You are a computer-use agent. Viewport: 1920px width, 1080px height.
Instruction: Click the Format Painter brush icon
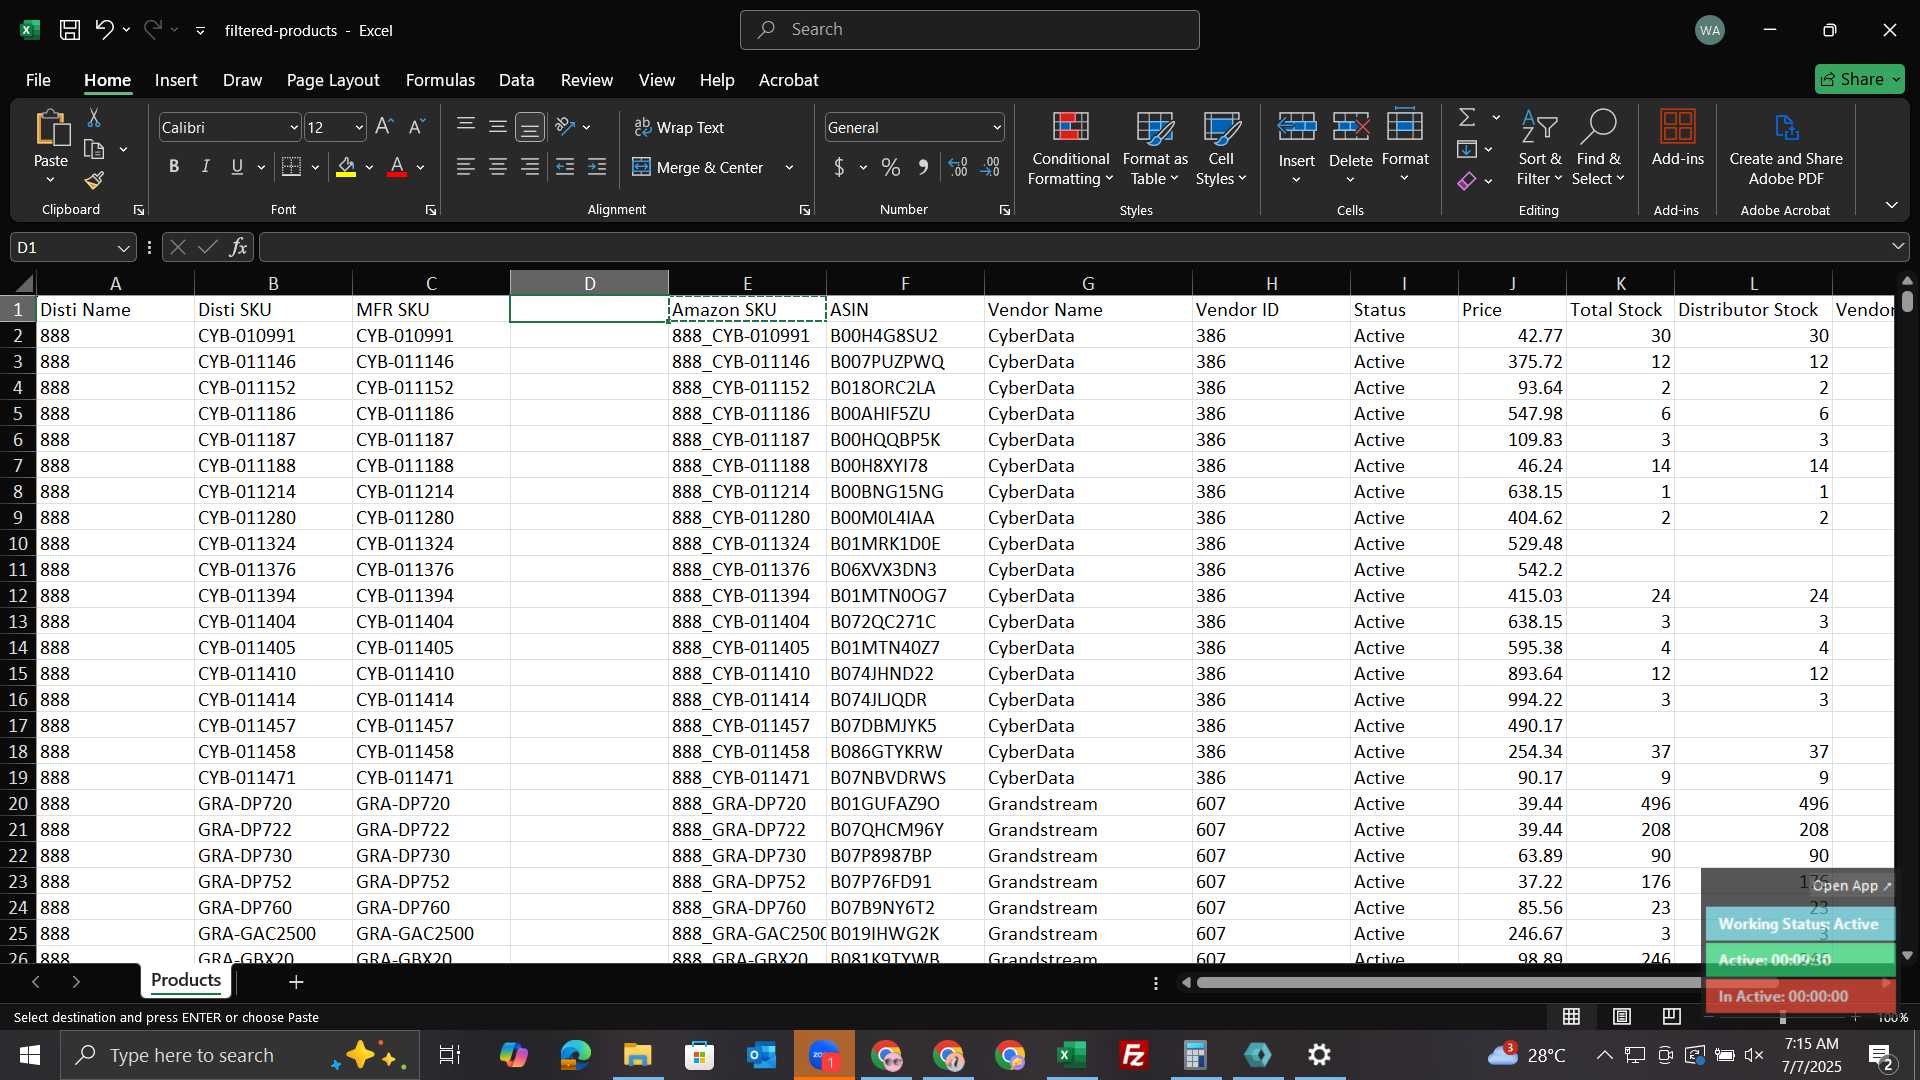94,181
